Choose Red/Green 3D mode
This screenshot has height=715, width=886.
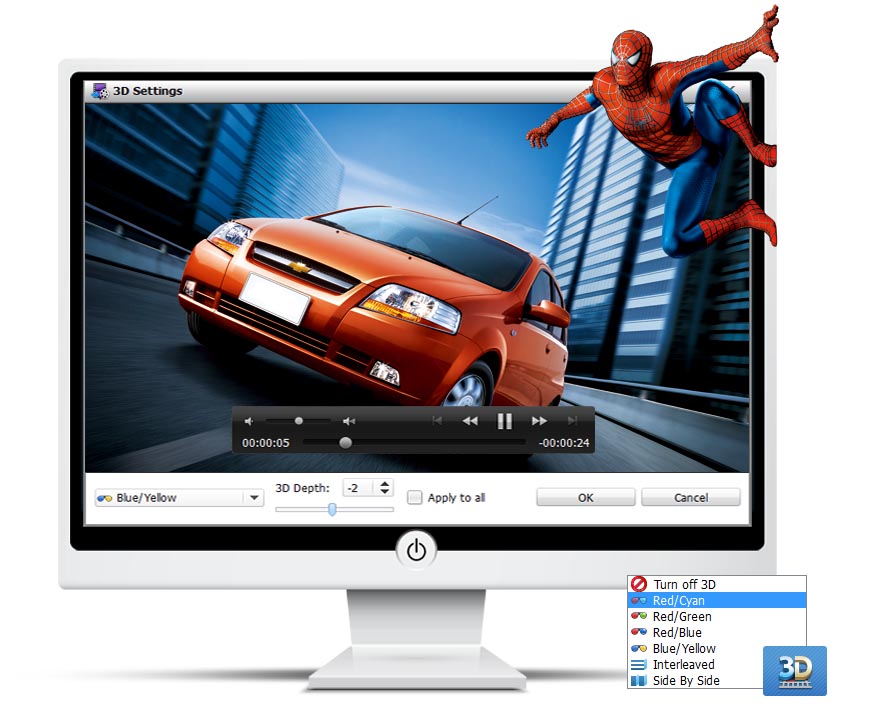click(717, 617)
